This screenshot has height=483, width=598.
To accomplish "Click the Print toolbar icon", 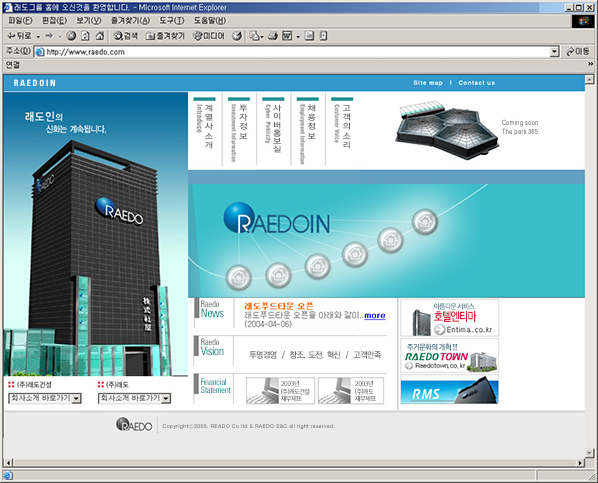I will click(273, 36).
